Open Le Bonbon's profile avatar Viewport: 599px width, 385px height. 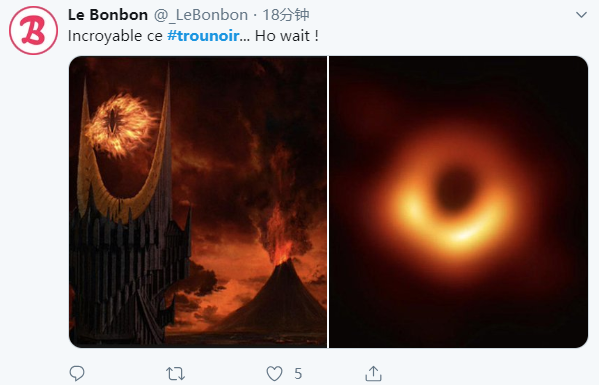[34, 31]
